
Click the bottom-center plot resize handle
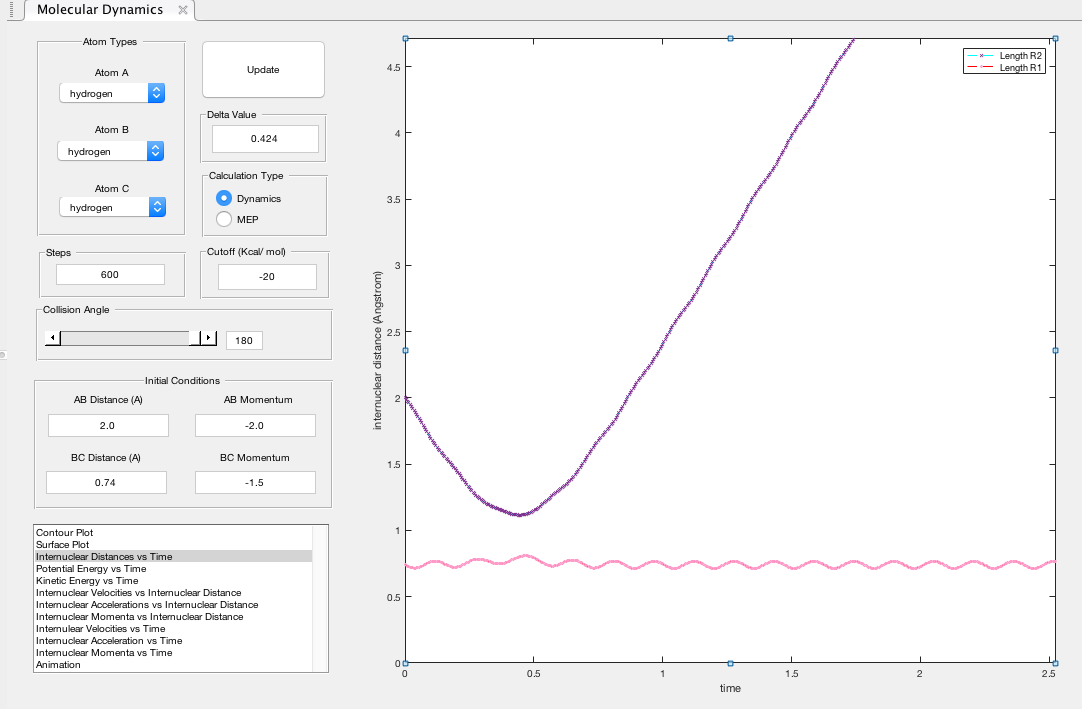tap(730, 663)
